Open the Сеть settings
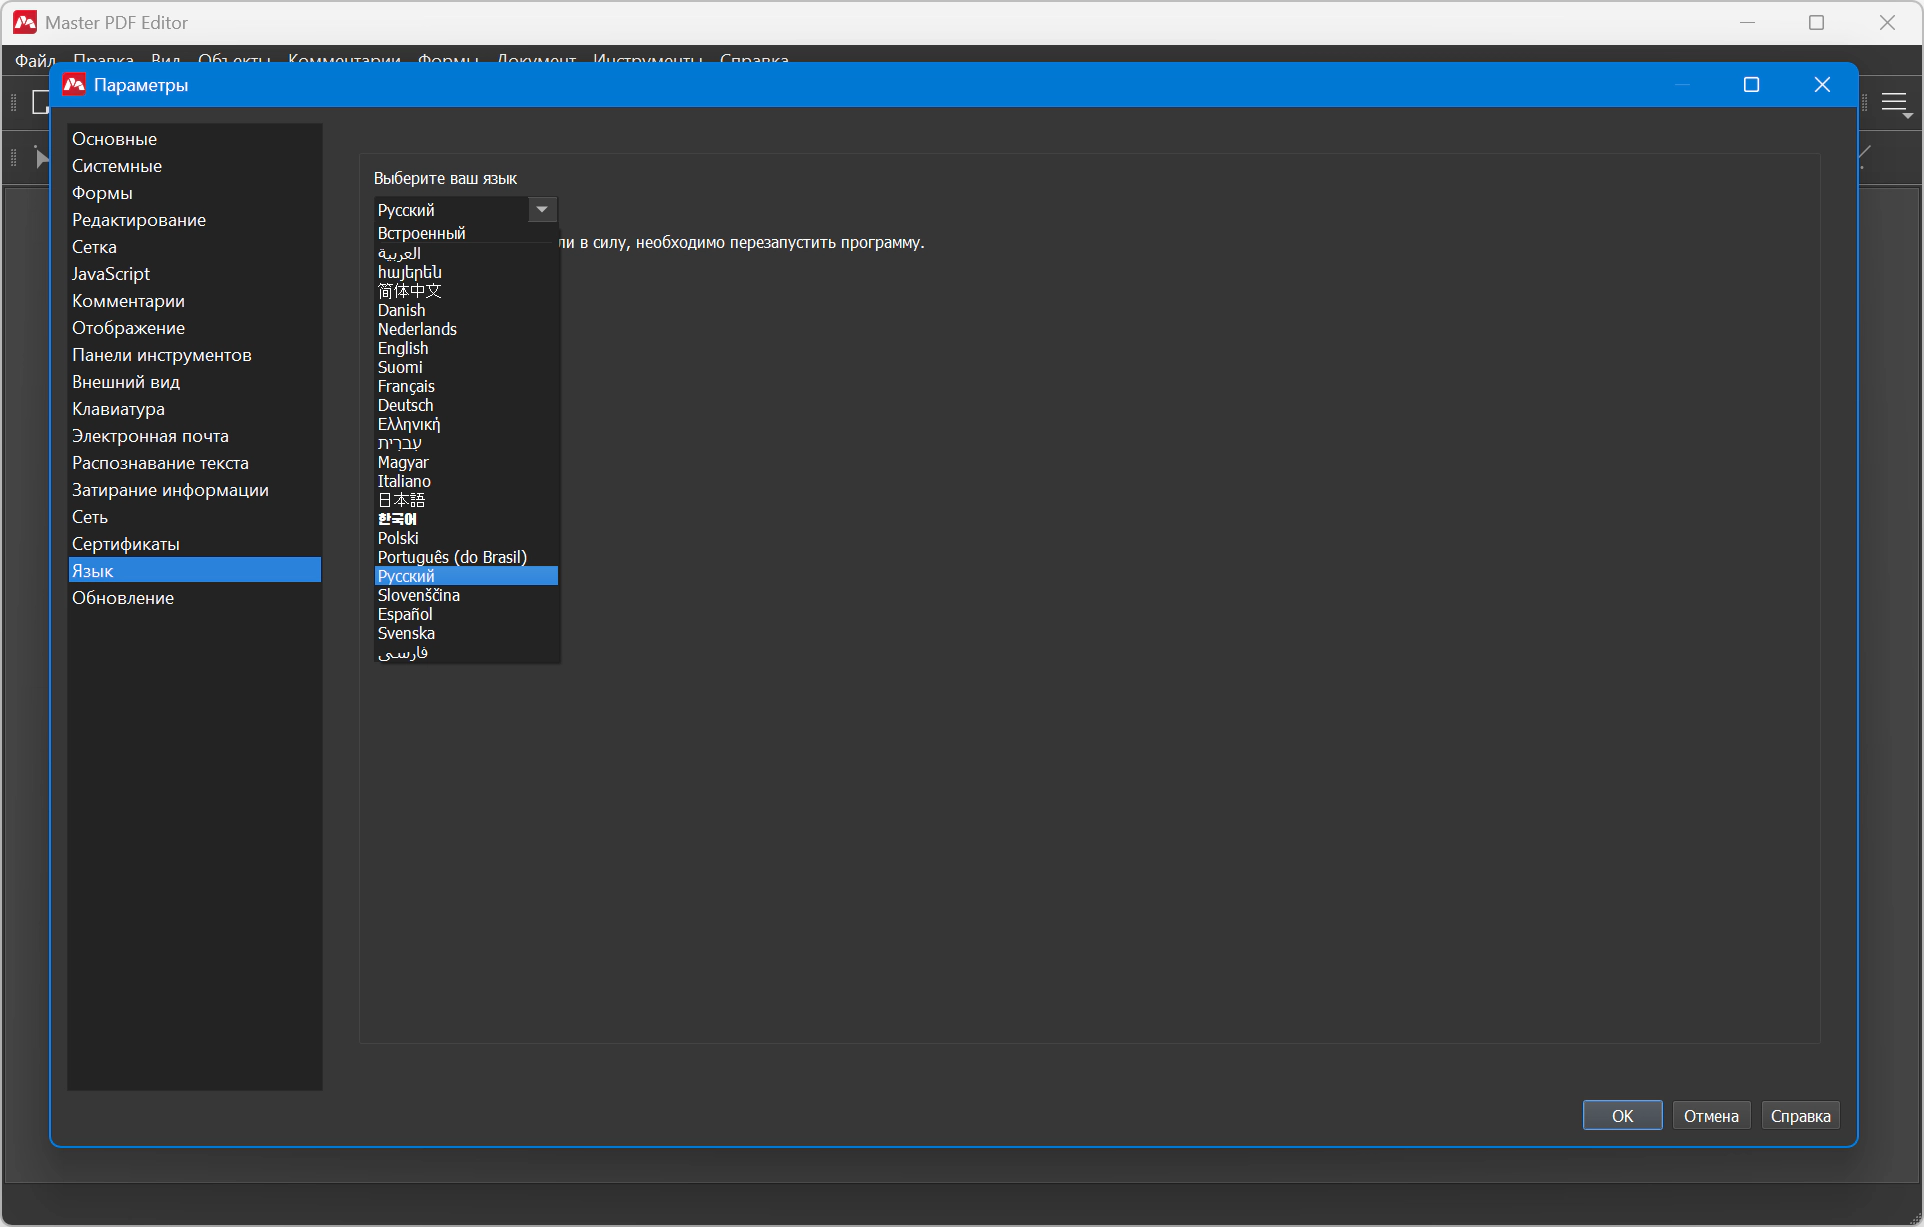The image size is (1924, 1227). tap(195, 517)
